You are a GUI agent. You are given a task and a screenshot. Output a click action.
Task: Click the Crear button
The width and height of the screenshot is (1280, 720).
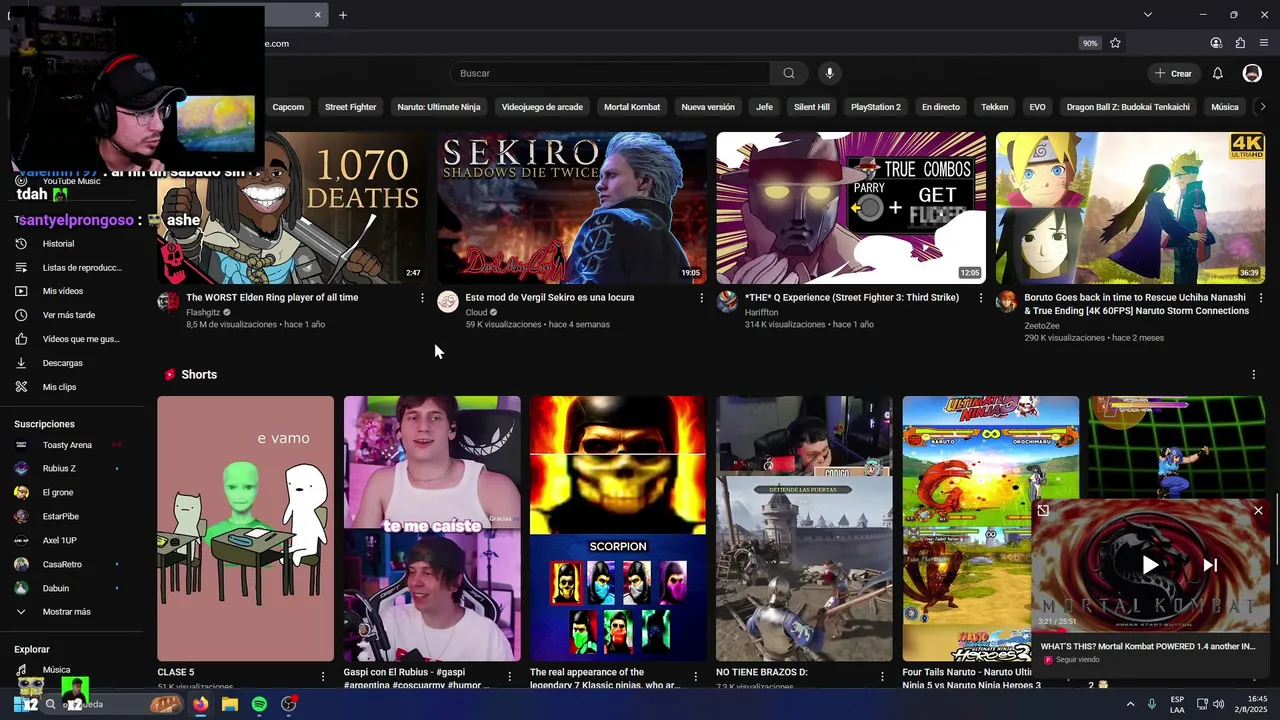[x=1173, y=73]
